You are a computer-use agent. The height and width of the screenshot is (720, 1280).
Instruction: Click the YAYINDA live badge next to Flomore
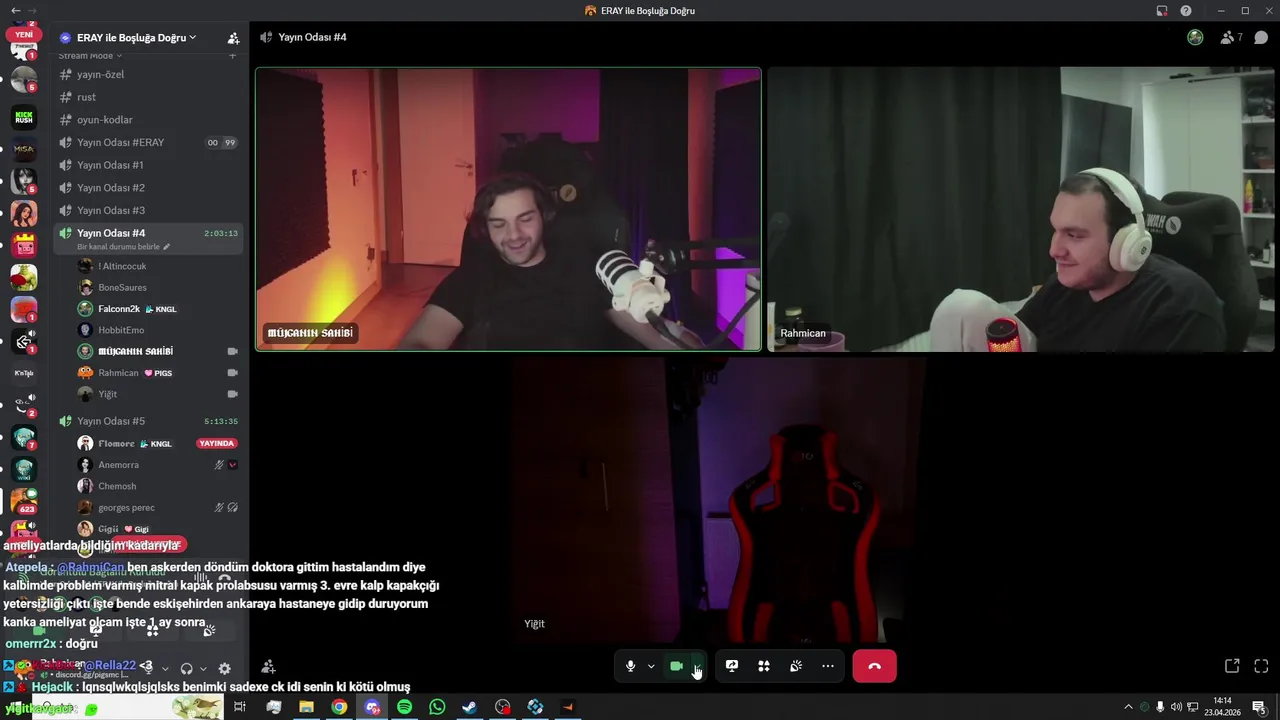(217, 443)
